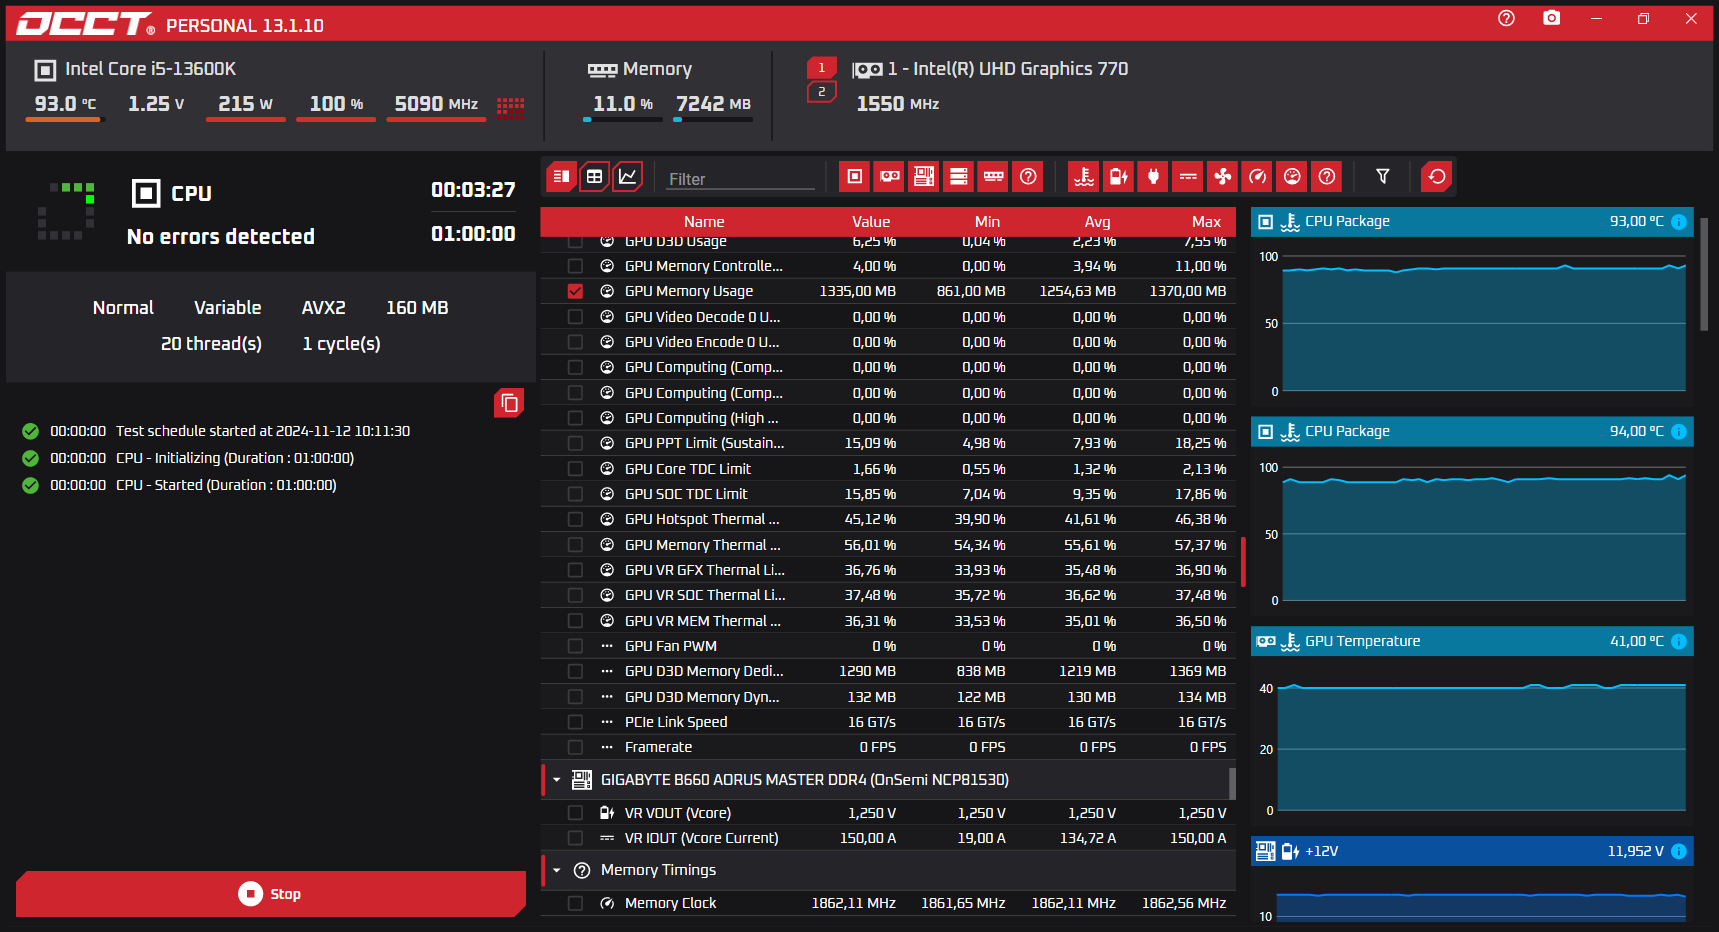Toggle the temperature sensor filter

click(x=1084, y=177)
